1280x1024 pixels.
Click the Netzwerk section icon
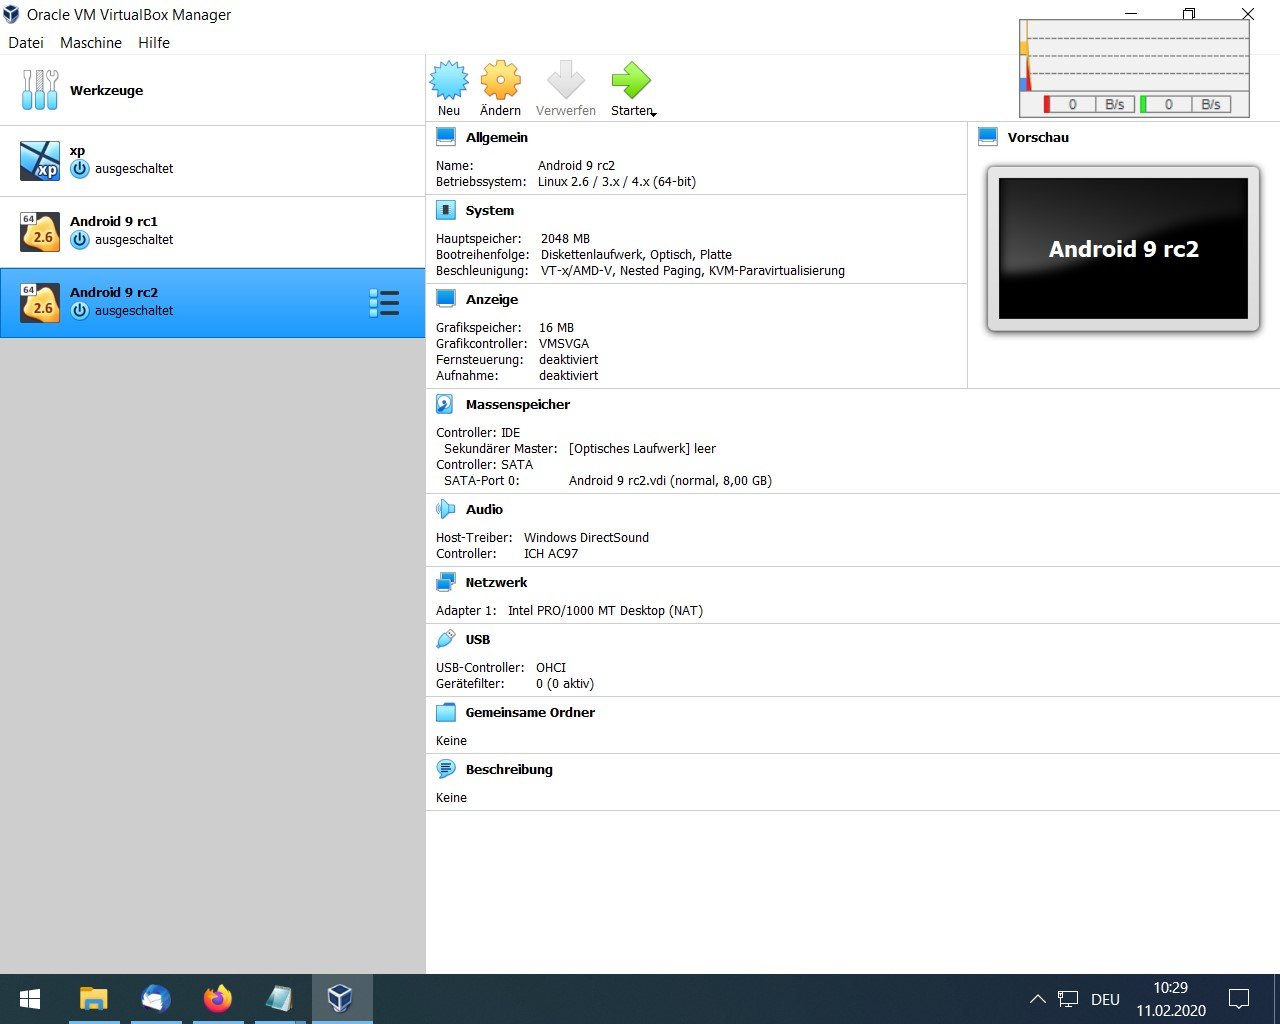coord(446,582)
